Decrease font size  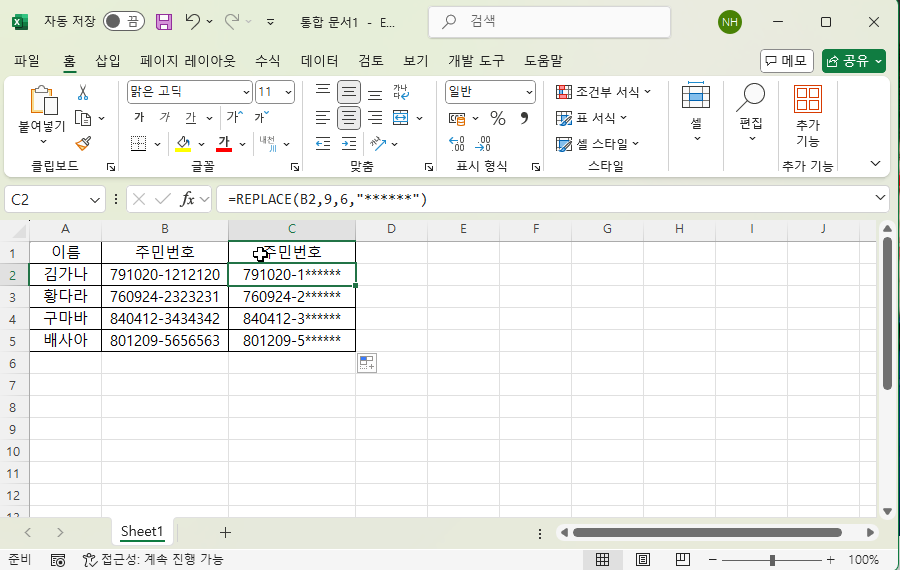point(261,117)
